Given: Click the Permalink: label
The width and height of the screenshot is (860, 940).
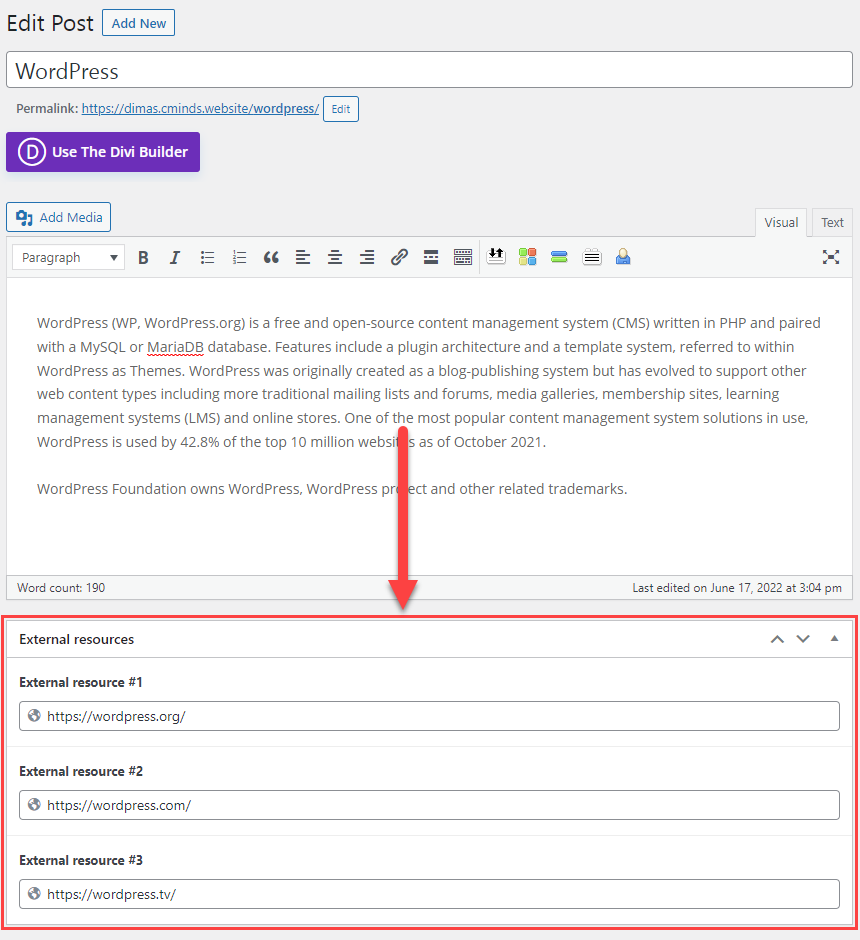Looking at the screenshot, I should click(47, 109).
